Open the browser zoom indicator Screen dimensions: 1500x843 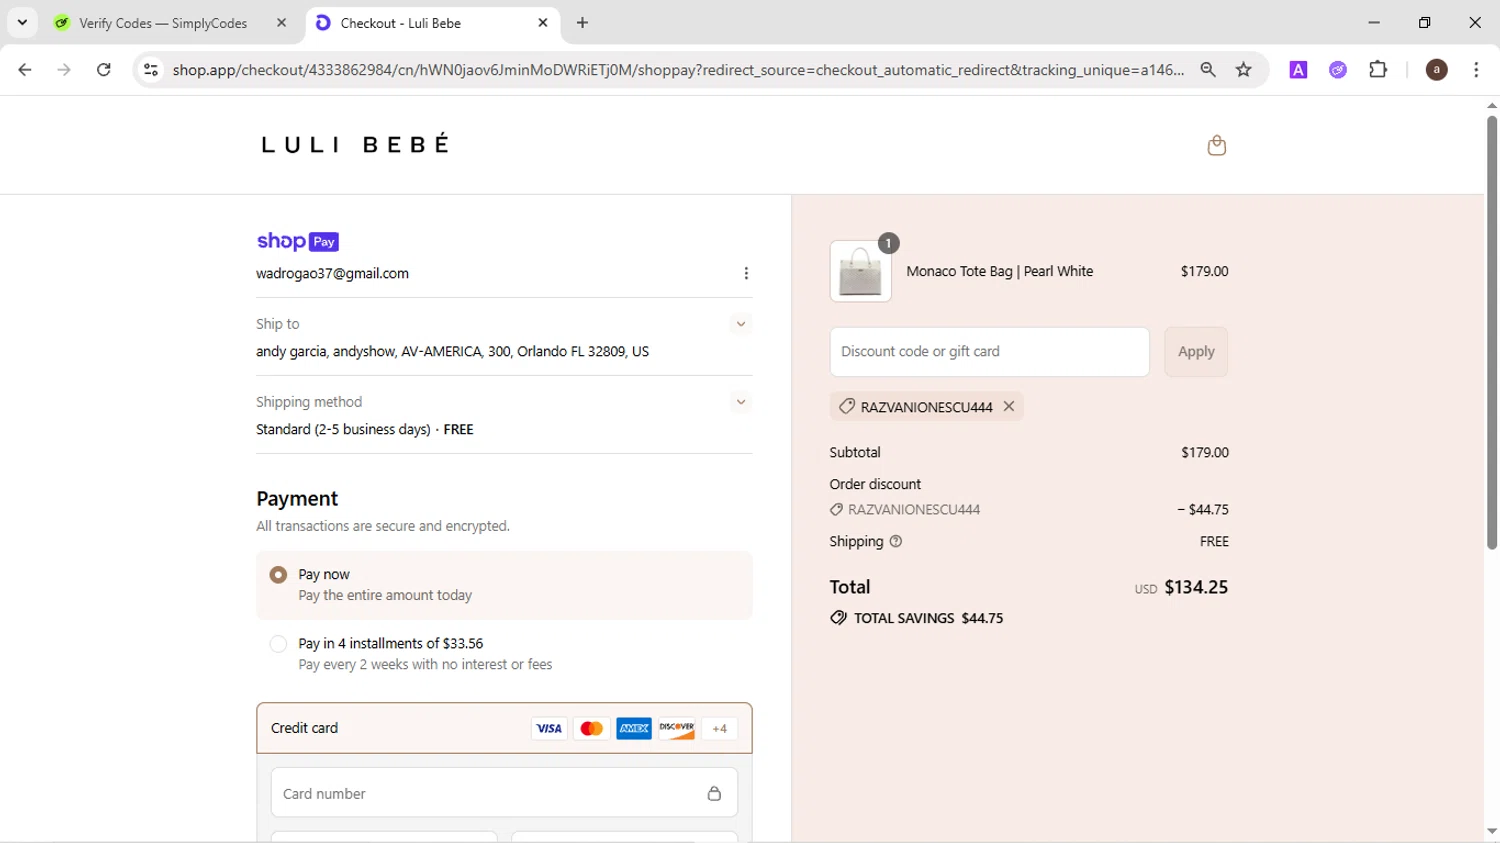click(x=1208, y=70)
